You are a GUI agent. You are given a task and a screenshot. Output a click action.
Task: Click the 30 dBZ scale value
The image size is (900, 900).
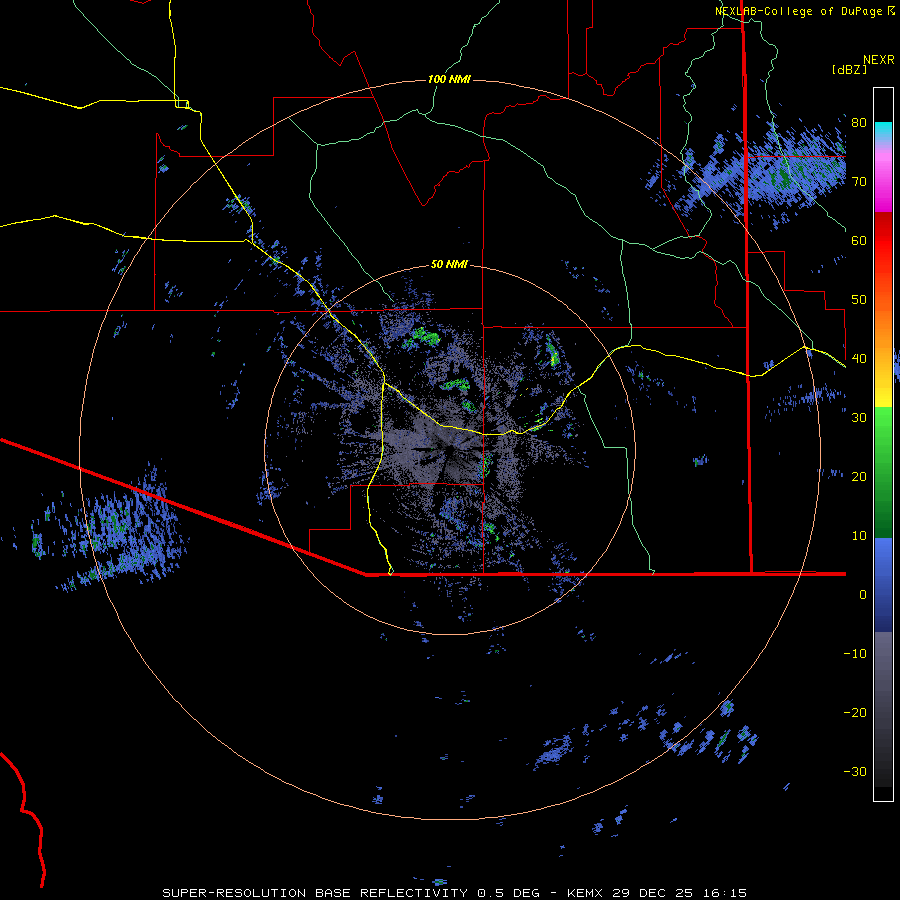click(859, 418)
